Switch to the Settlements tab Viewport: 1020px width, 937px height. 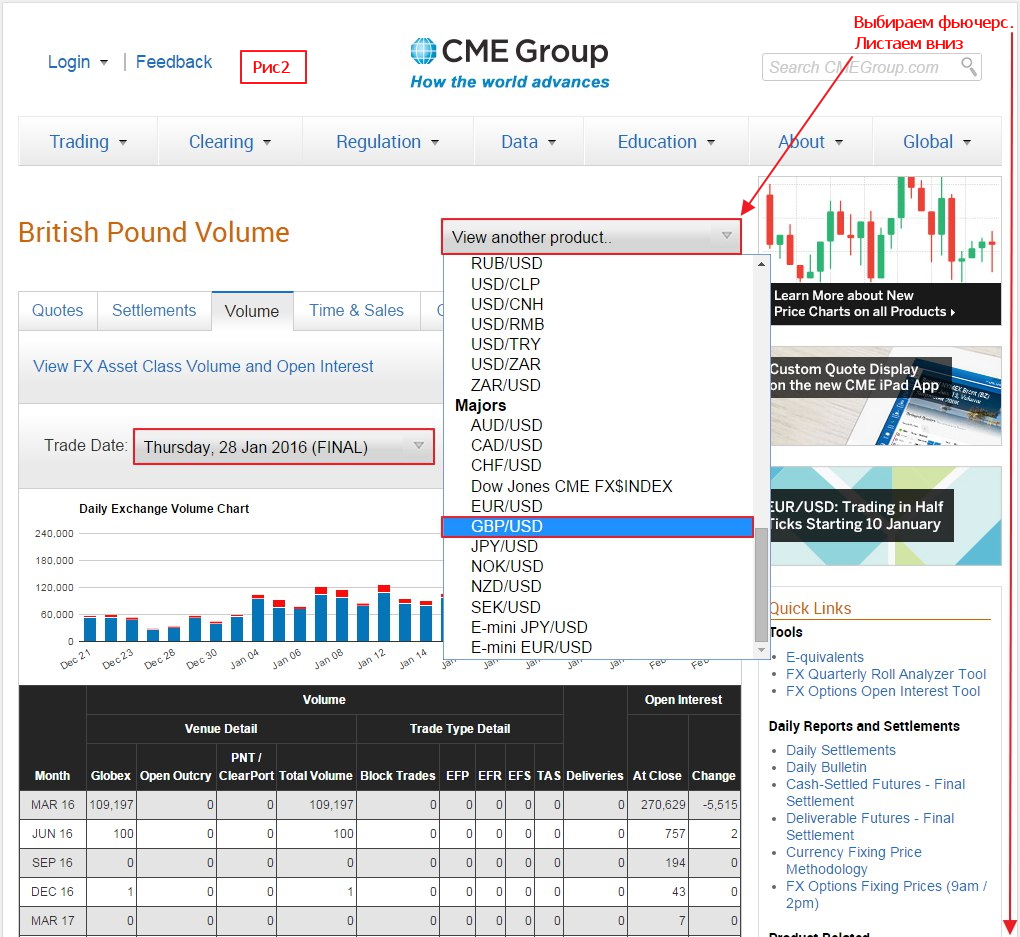coord(154,310)
